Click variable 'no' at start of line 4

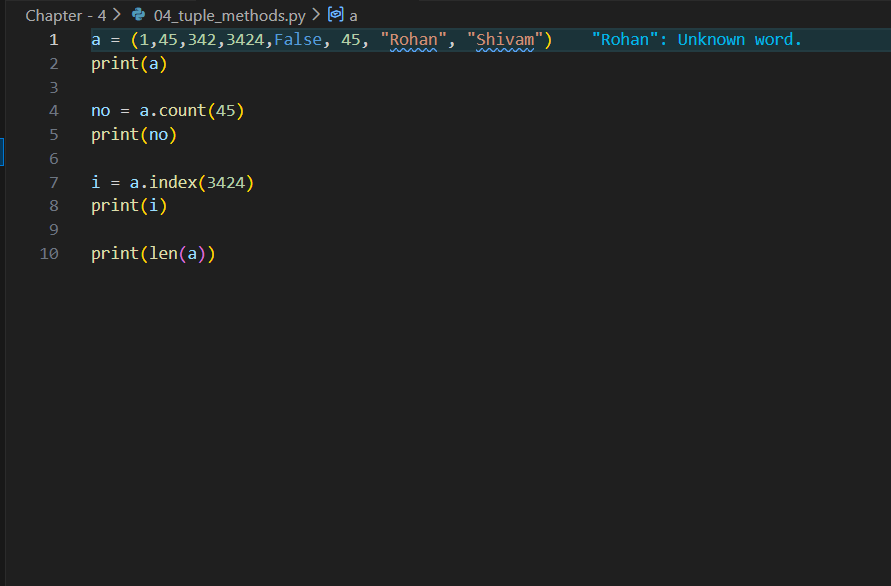[x=101, y=111]
